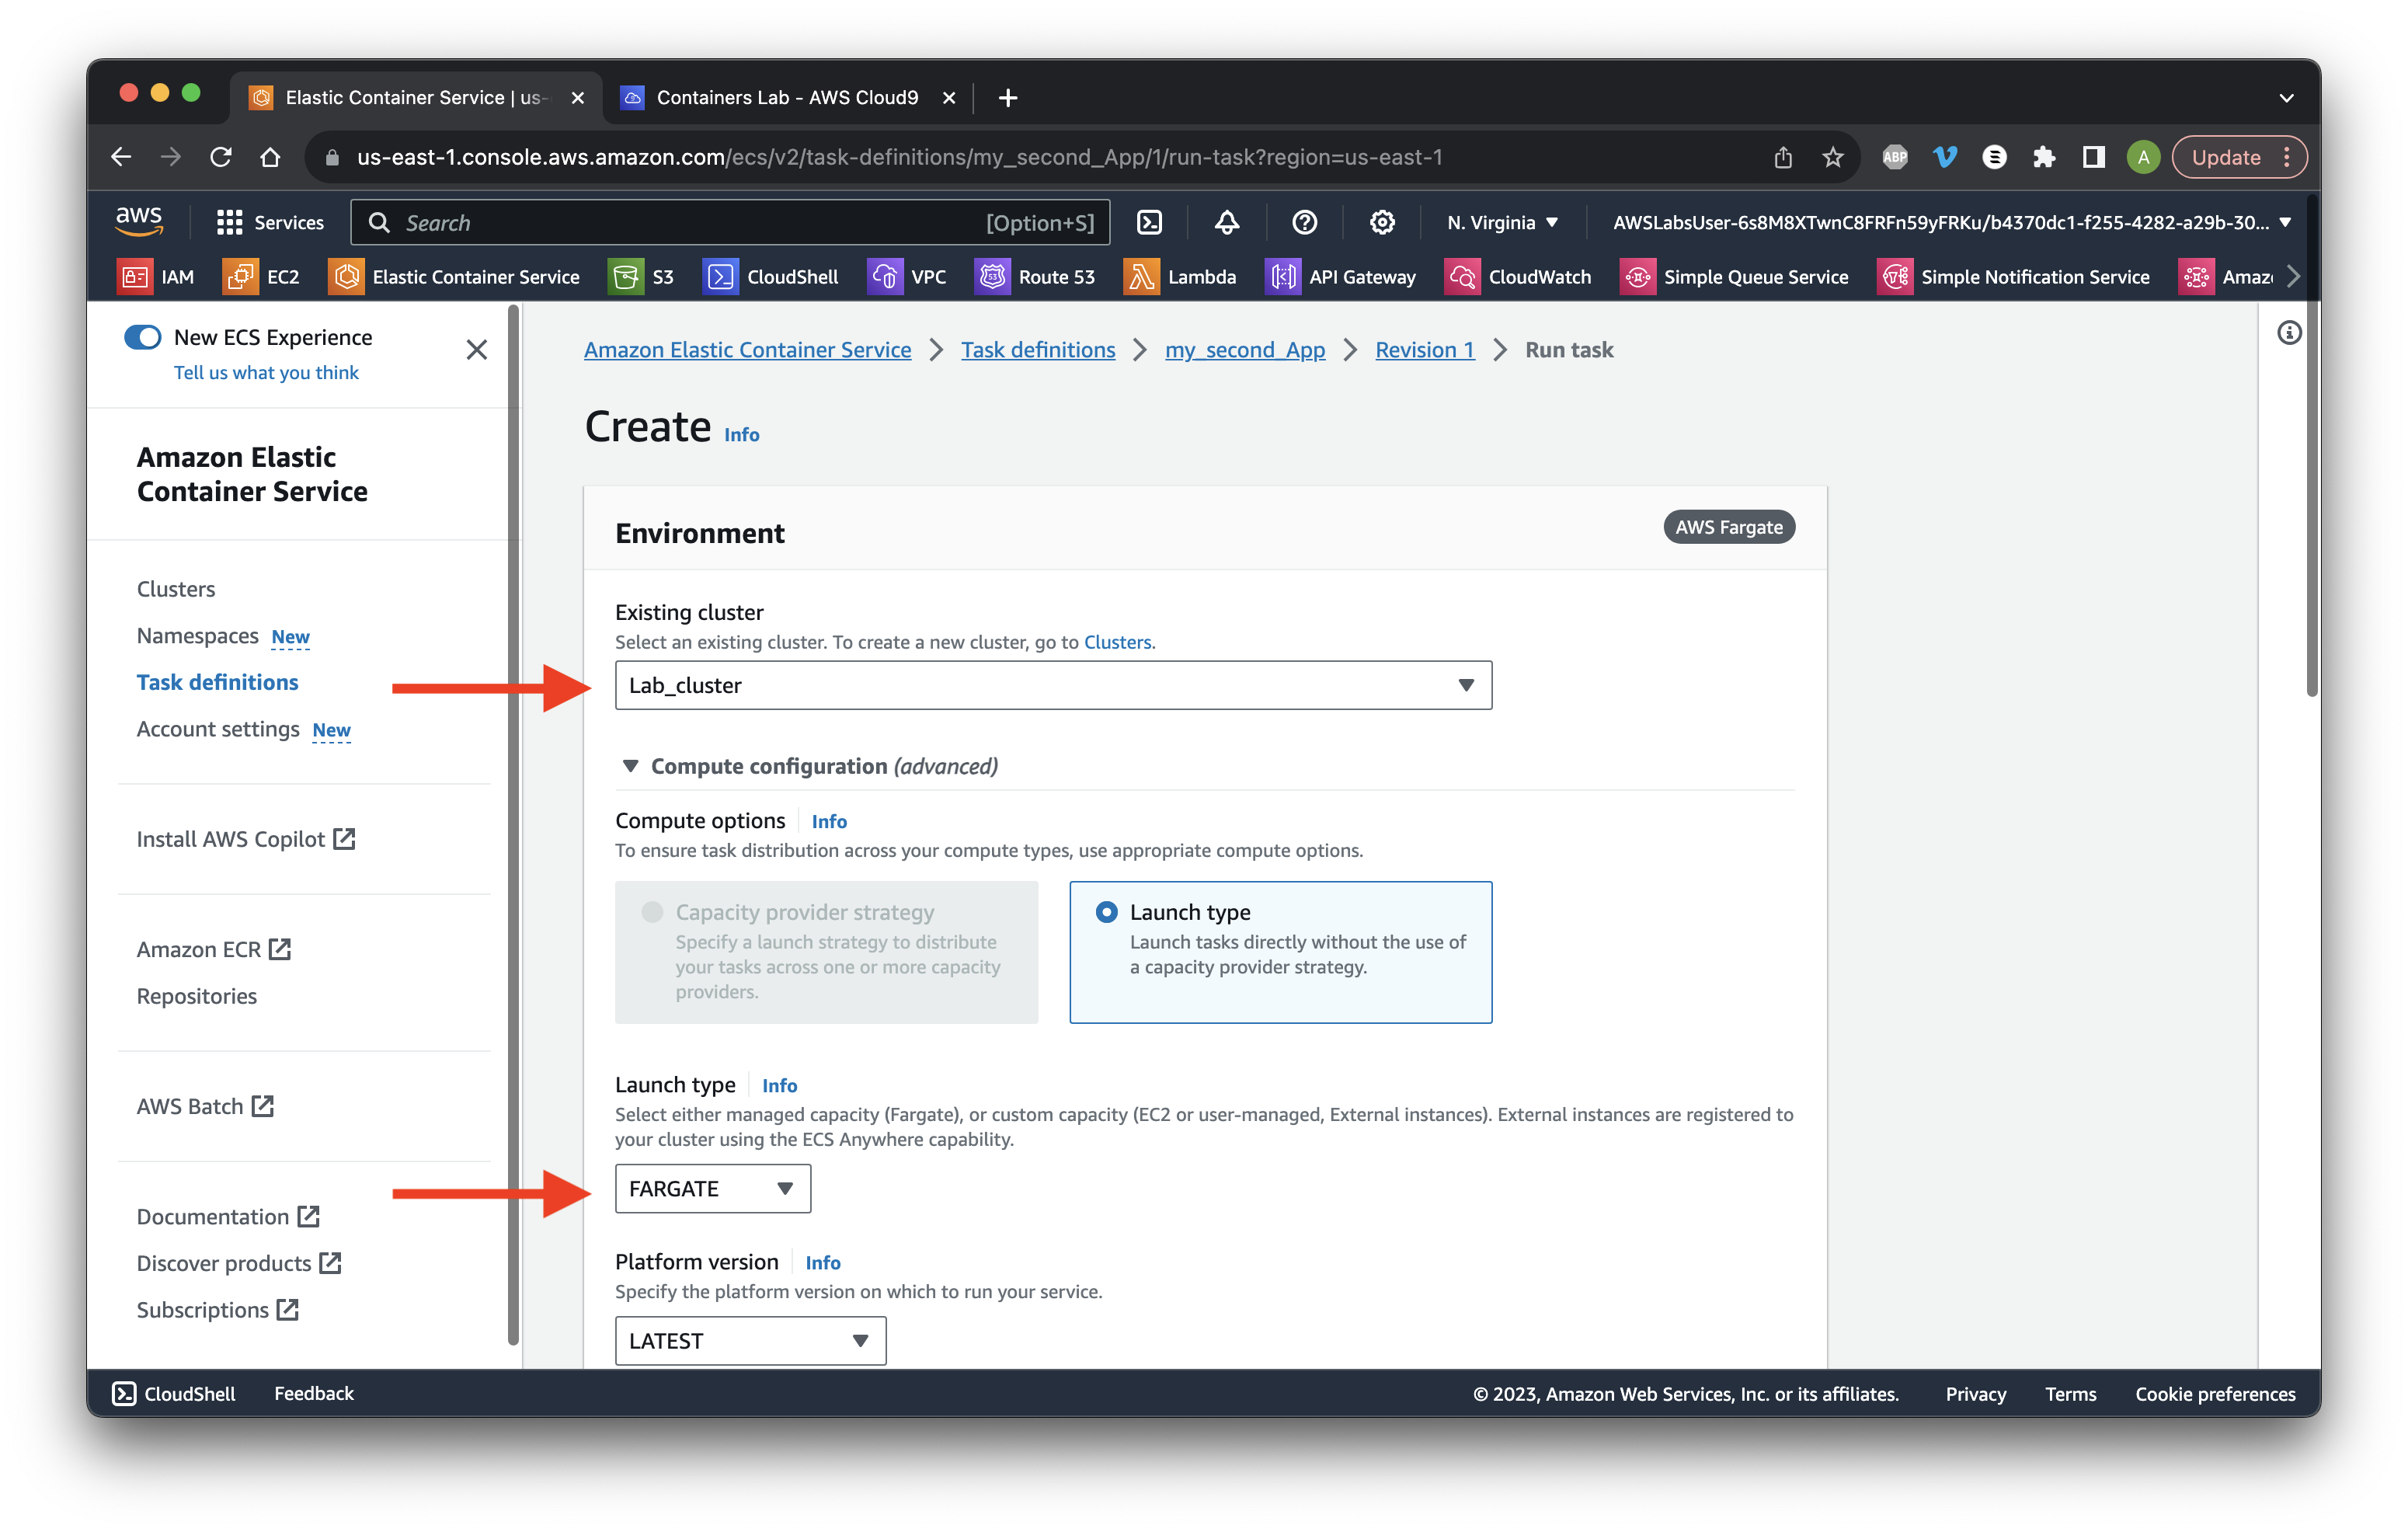Open Route 53 shortcut in favorites bar
2408x1532 pixels.
coord(1035,277)
